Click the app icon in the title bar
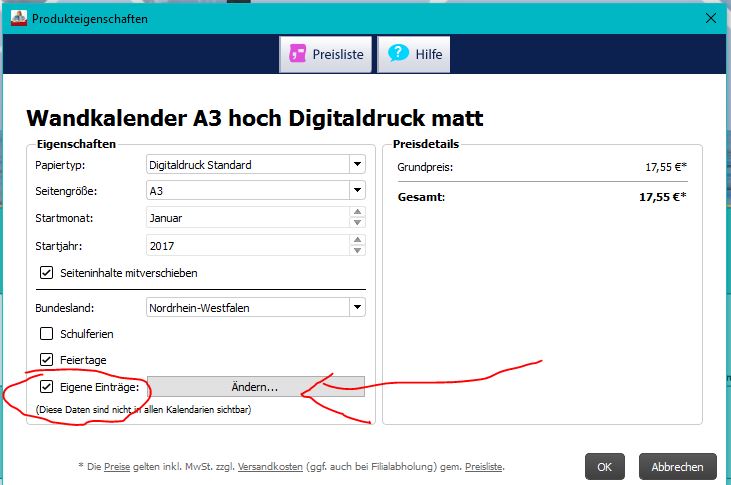Viewport: 731px width, 485px height. 19,18
